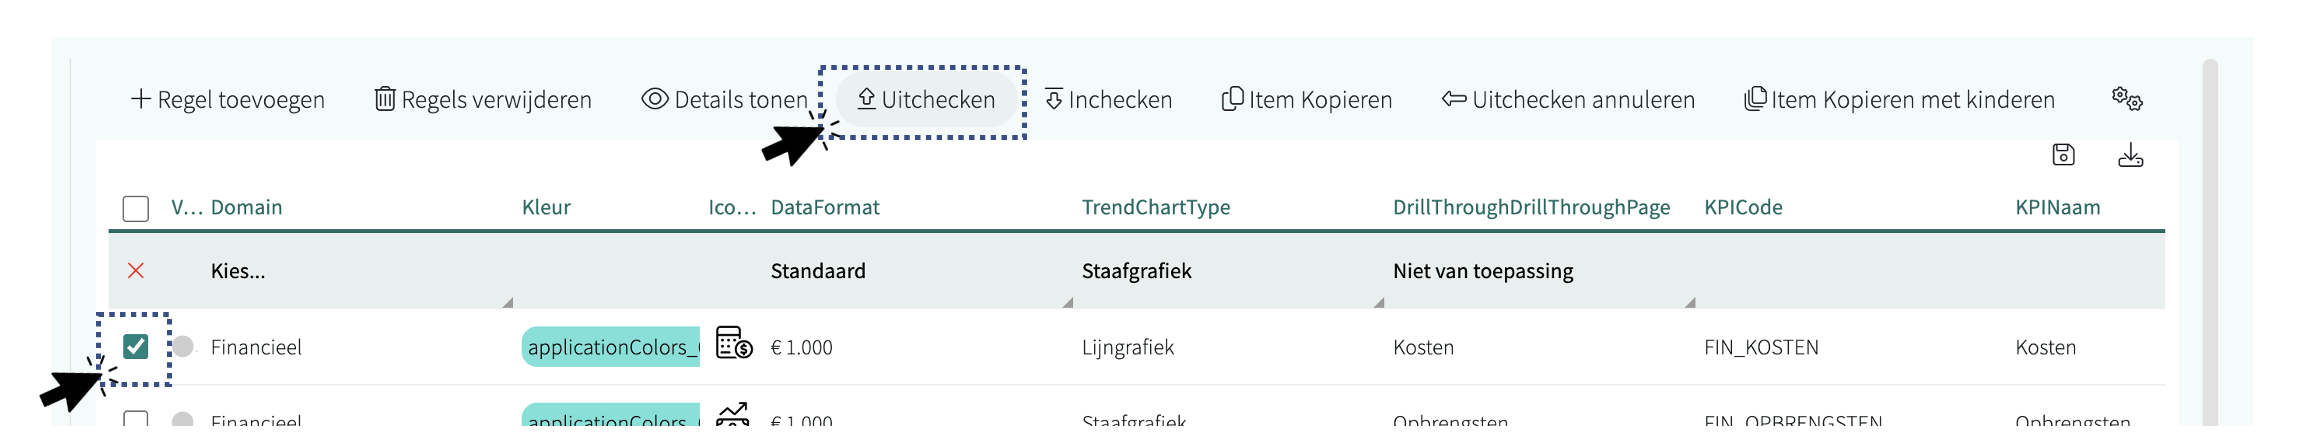2312x442 pixels.
Task: Click the download export icon
Action: coord(2130,155)
